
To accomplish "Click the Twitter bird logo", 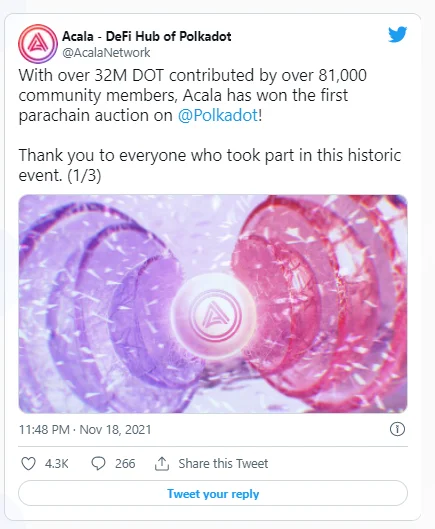I will (397, 34).
